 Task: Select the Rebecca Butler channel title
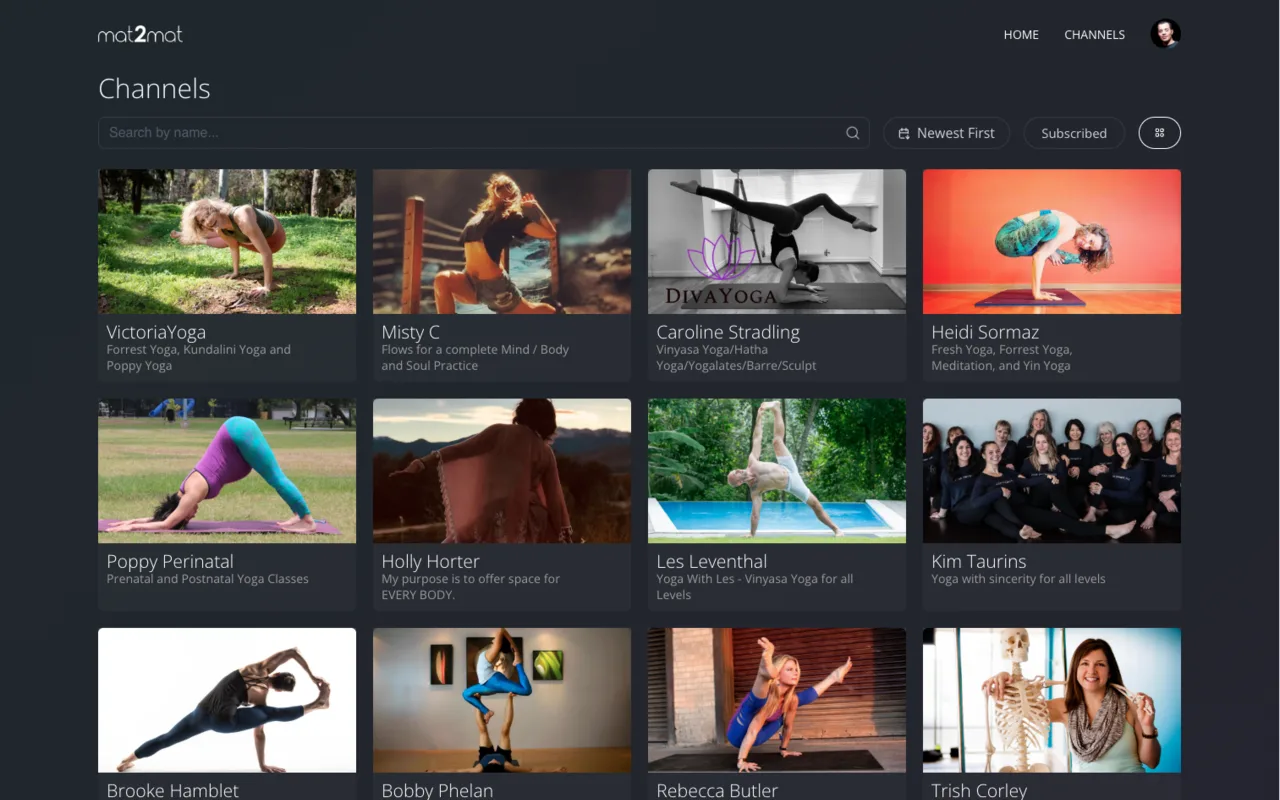(717, 791)
